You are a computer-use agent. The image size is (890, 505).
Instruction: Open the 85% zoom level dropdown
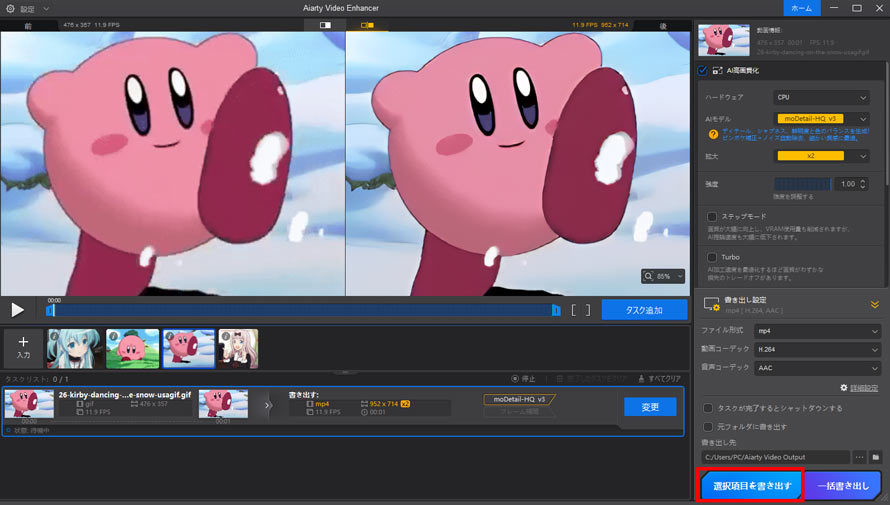point(679,276)
